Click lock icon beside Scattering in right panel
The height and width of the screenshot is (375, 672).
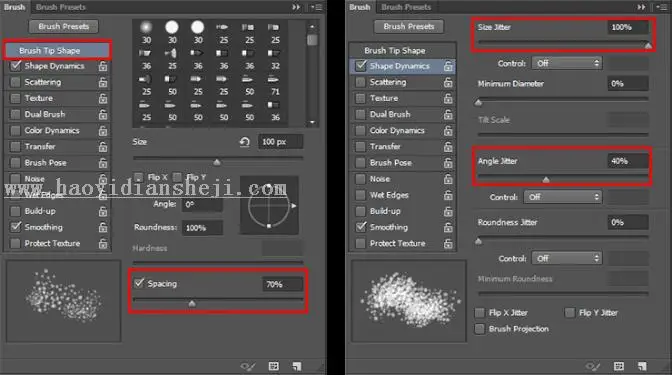point(448,82)
